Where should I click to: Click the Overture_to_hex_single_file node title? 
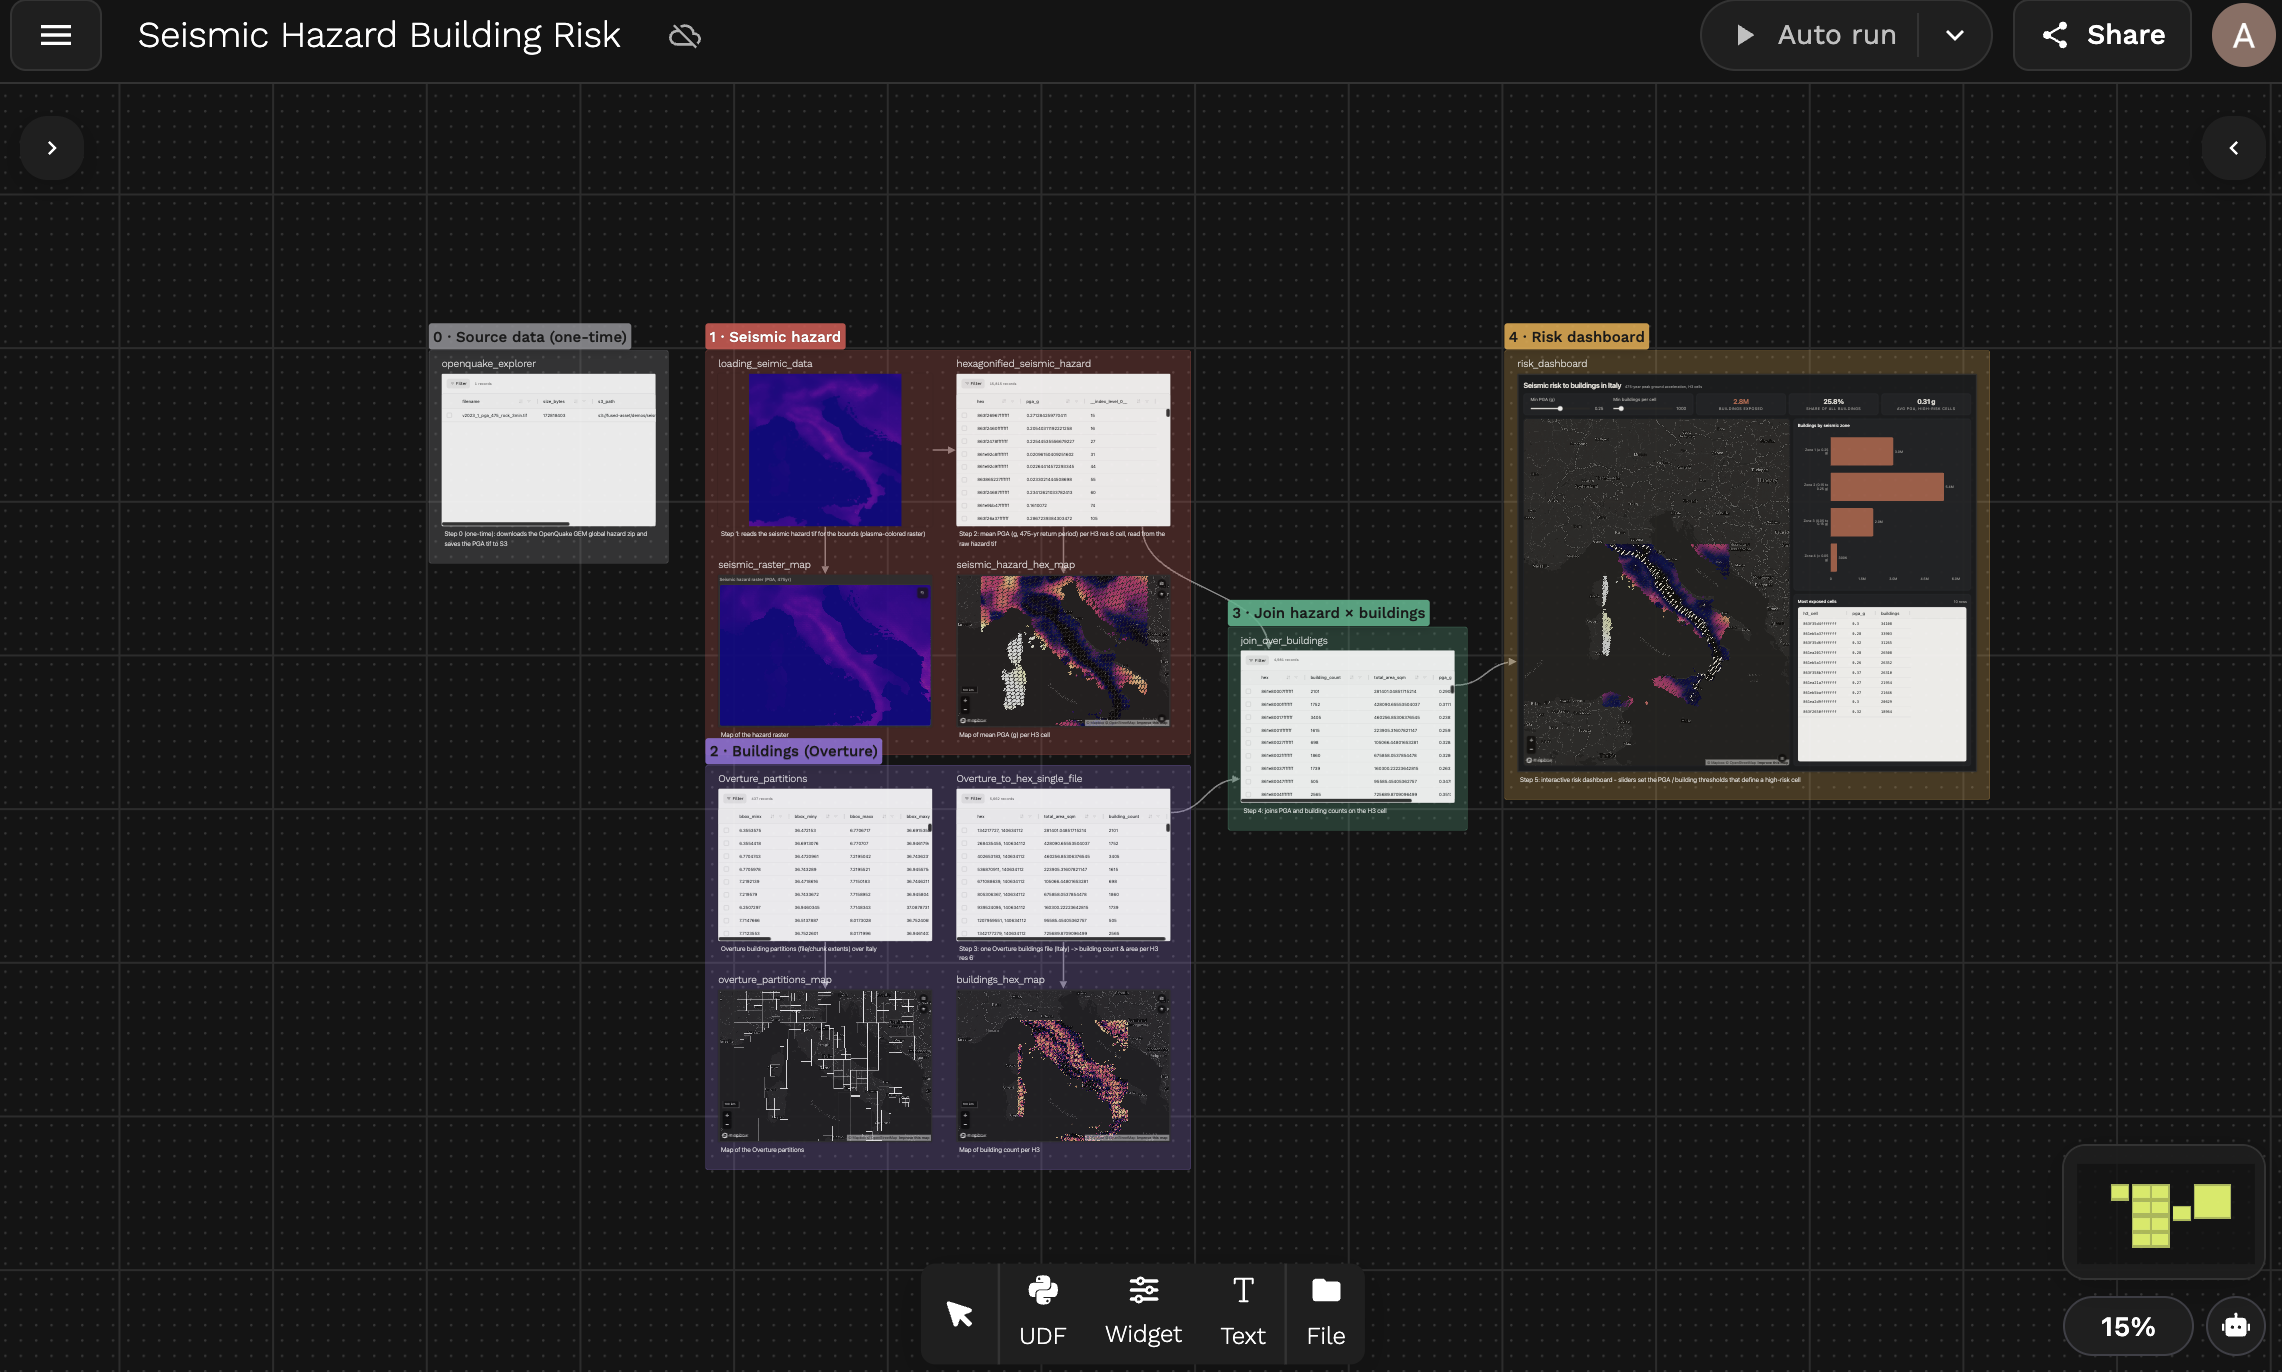point(1019,778)
